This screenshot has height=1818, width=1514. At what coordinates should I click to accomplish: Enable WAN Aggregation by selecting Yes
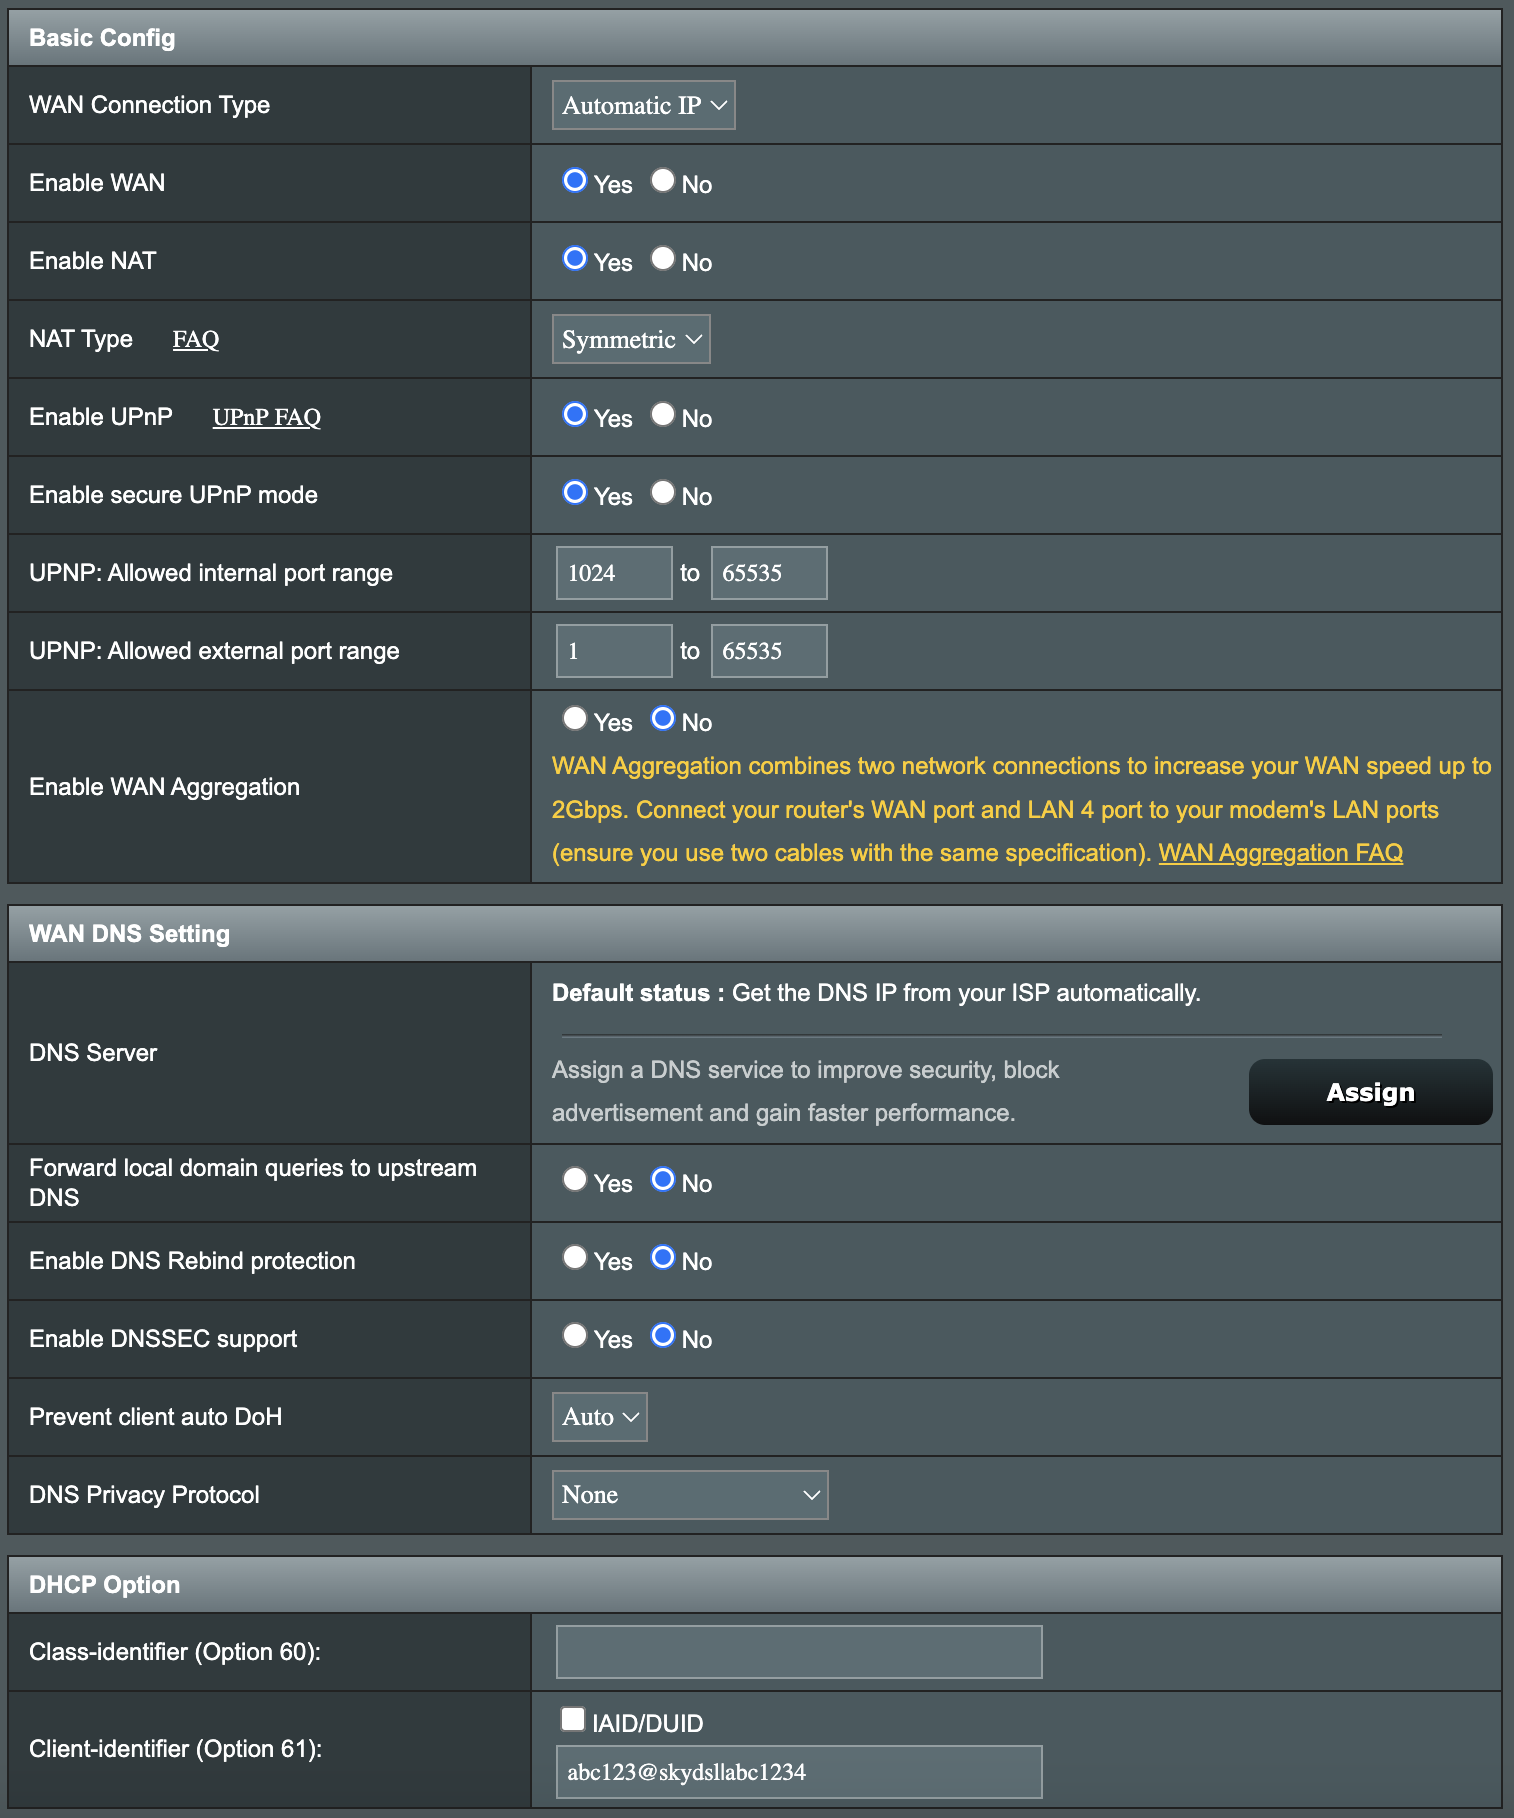[x=575, y=719]
